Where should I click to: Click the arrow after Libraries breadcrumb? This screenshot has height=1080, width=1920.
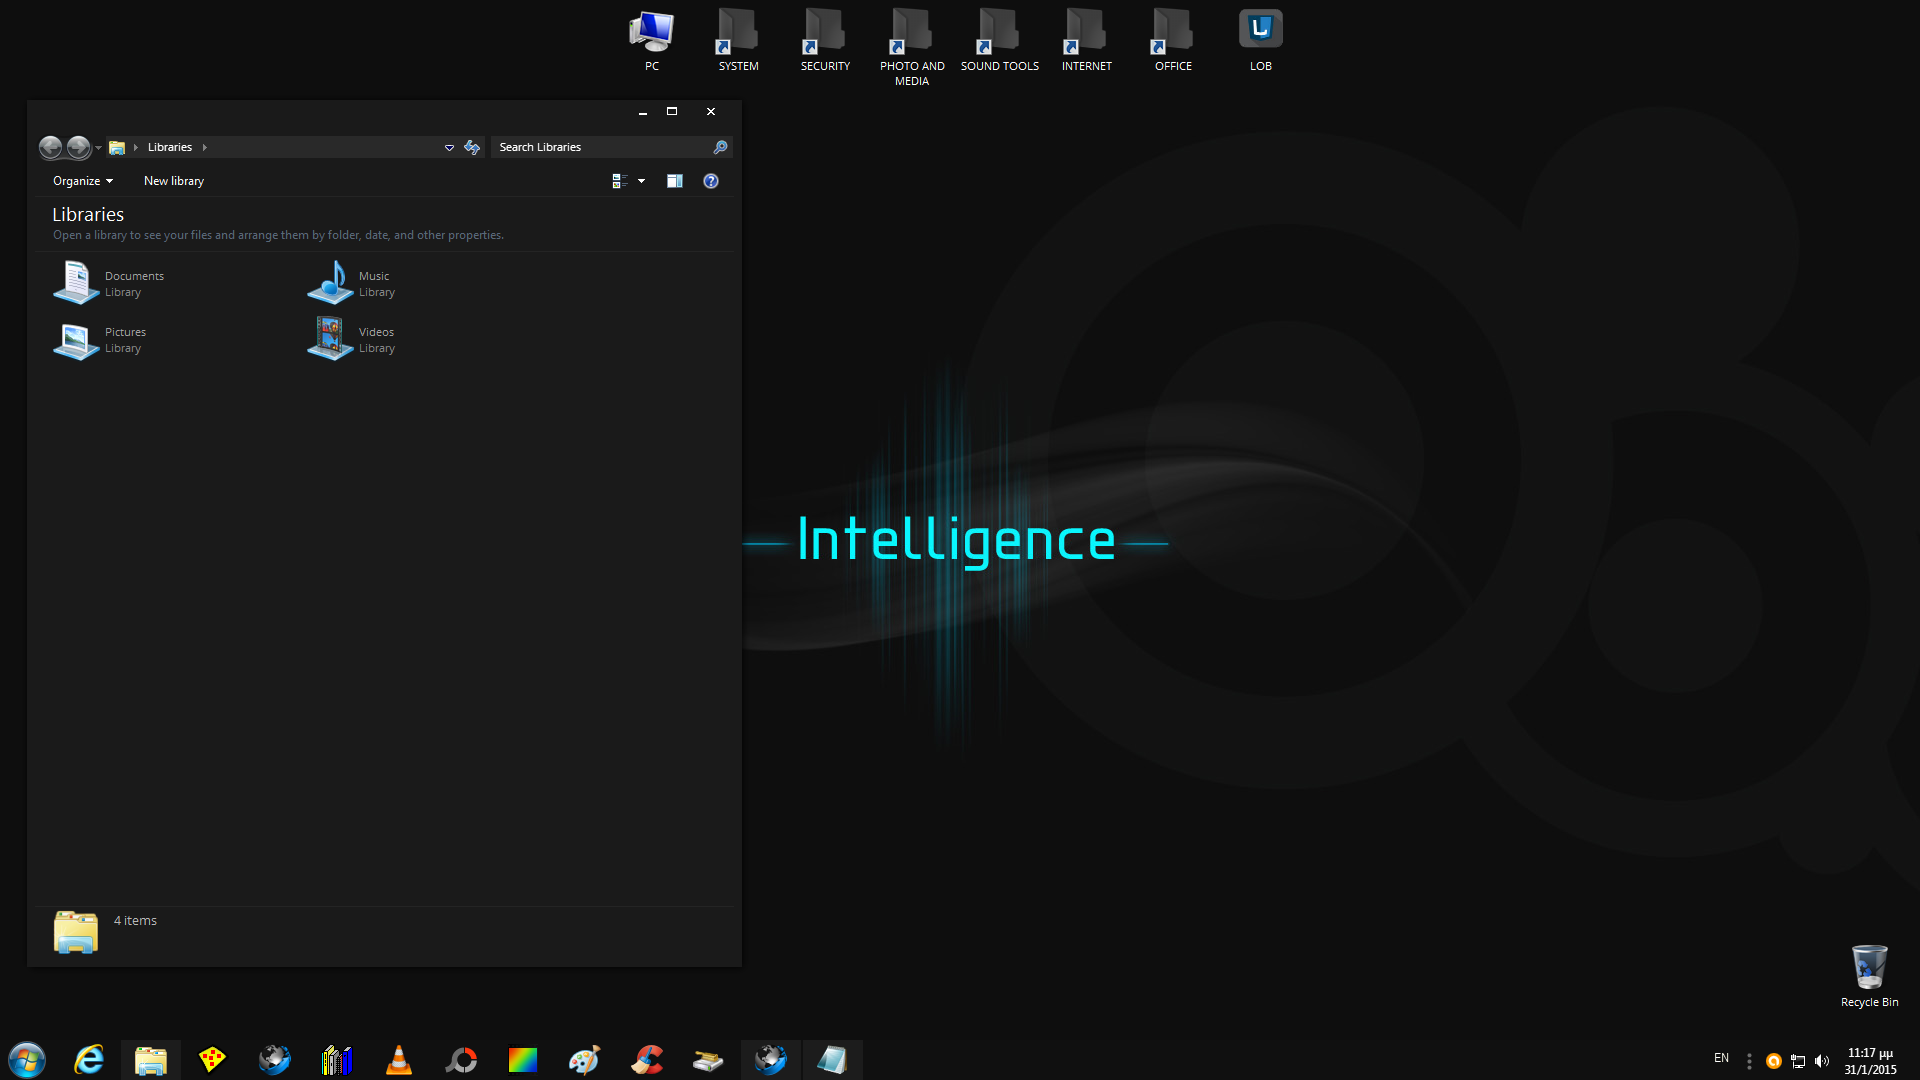(205, 147)
